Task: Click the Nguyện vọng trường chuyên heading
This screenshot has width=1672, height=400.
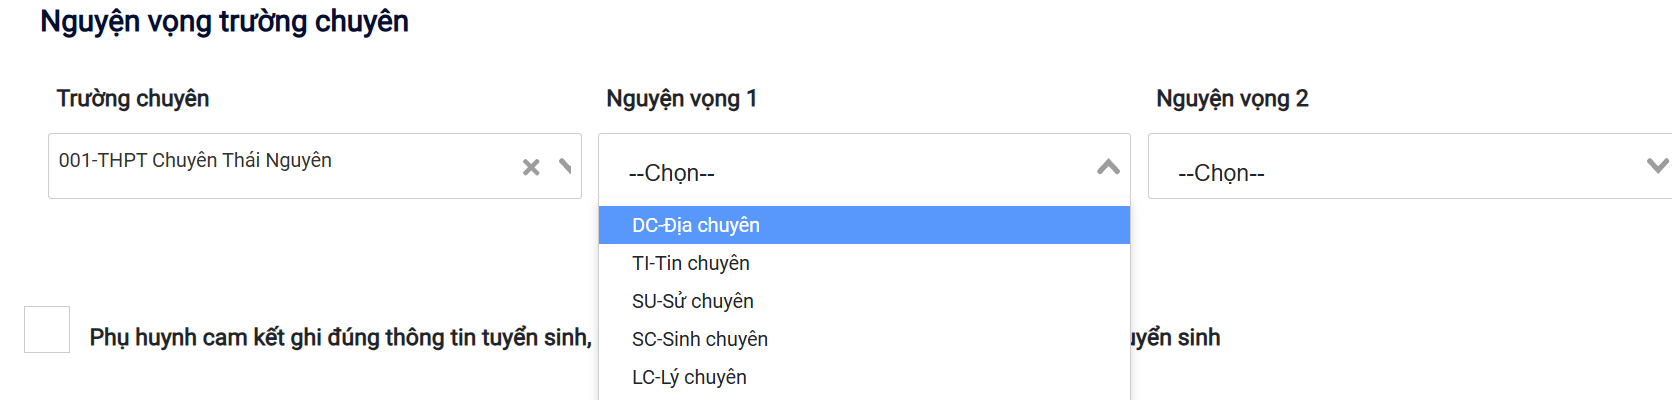Action: click(x=224, y=22)
